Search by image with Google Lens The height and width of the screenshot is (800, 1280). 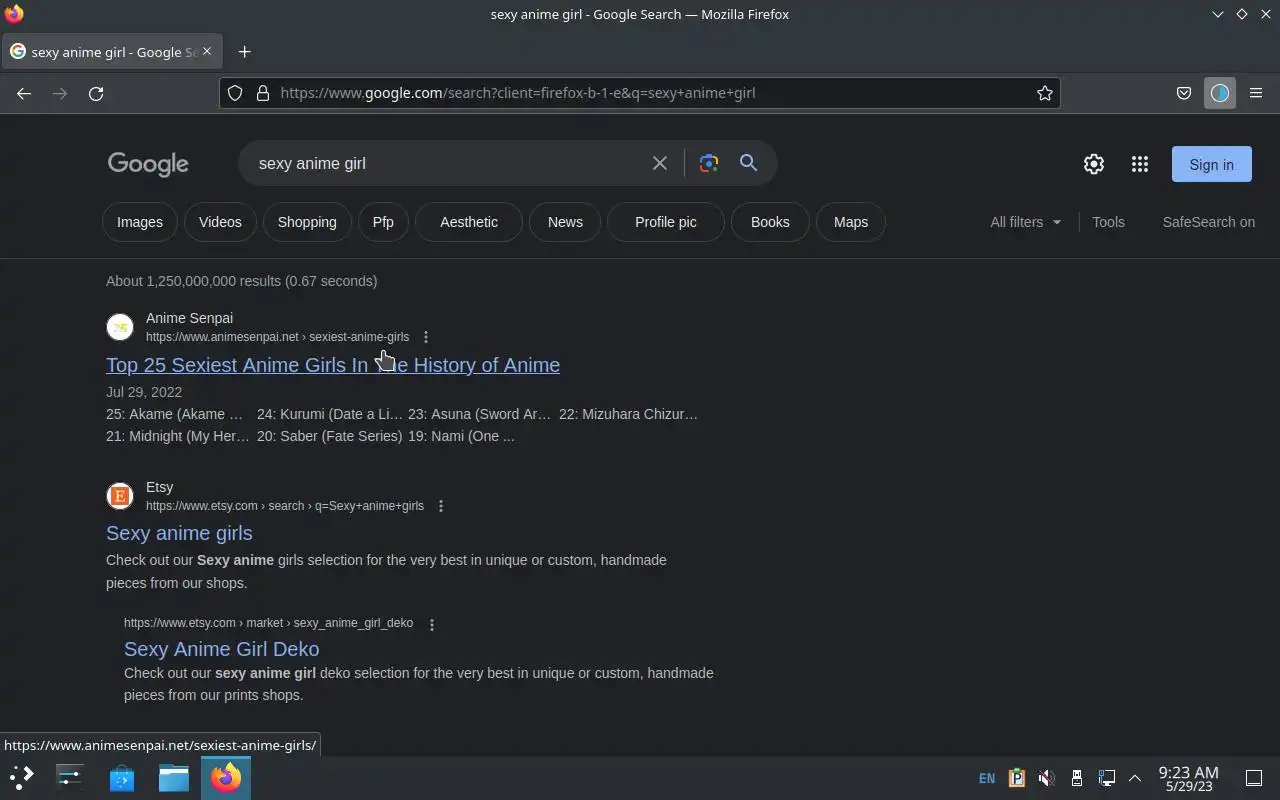click(709, 163)
